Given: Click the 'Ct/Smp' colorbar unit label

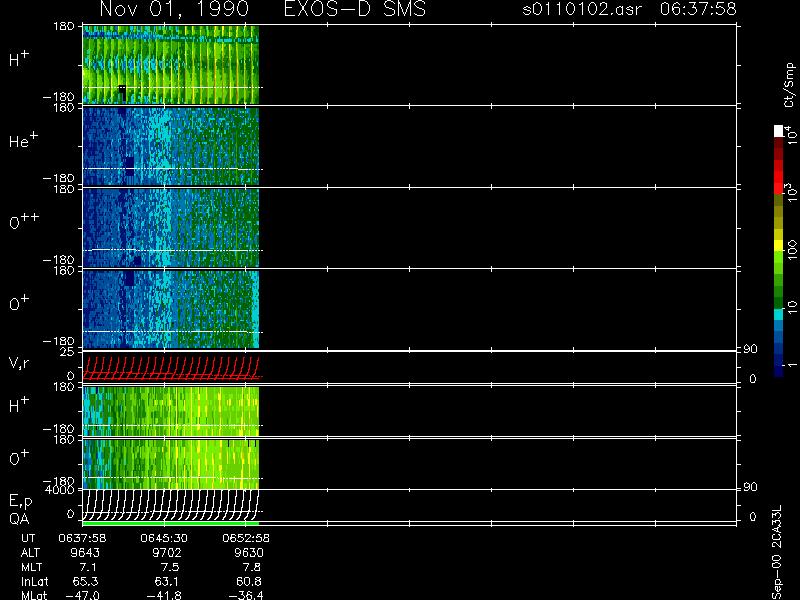Looking at the screenshot, I should [789, 85].
